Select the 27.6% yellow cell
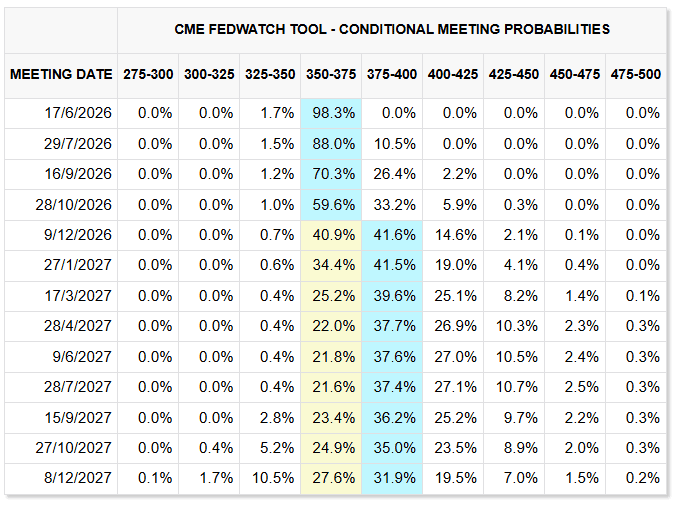Screen dimensions: 674x506 [331, 478]
